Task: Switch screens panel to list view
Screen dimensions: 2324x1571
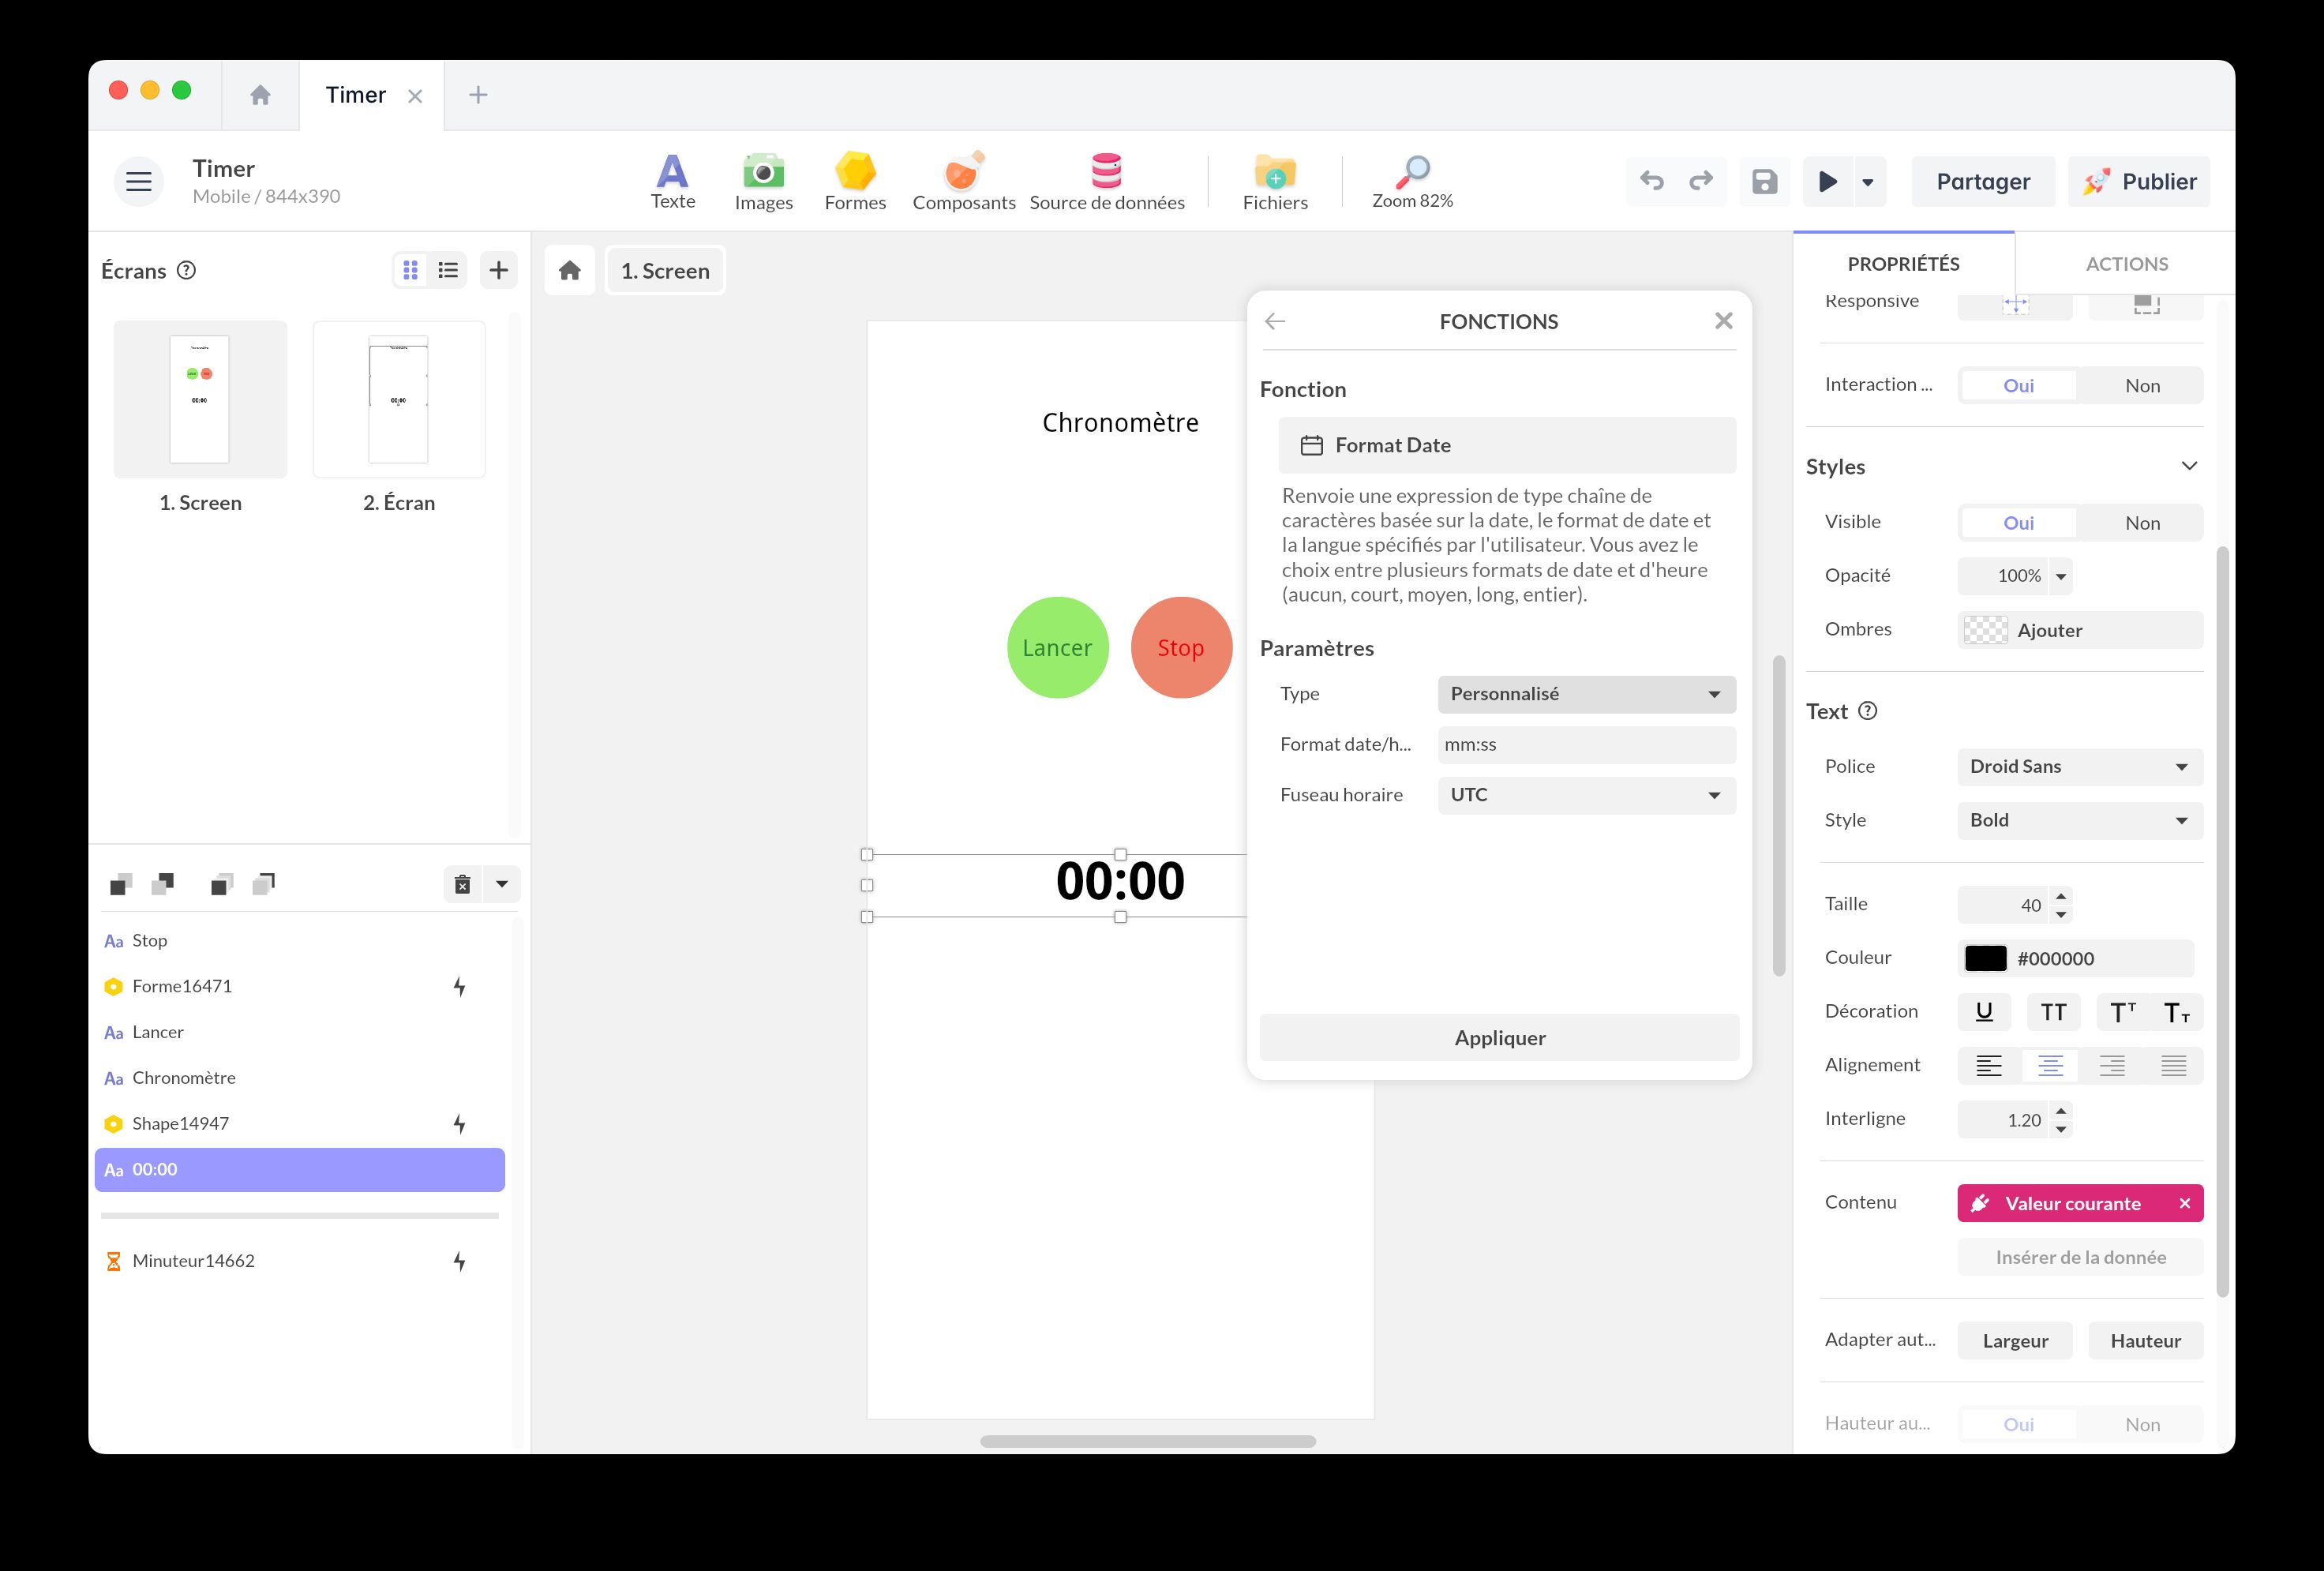Action: pyautogui.click(x=448, y=270)
